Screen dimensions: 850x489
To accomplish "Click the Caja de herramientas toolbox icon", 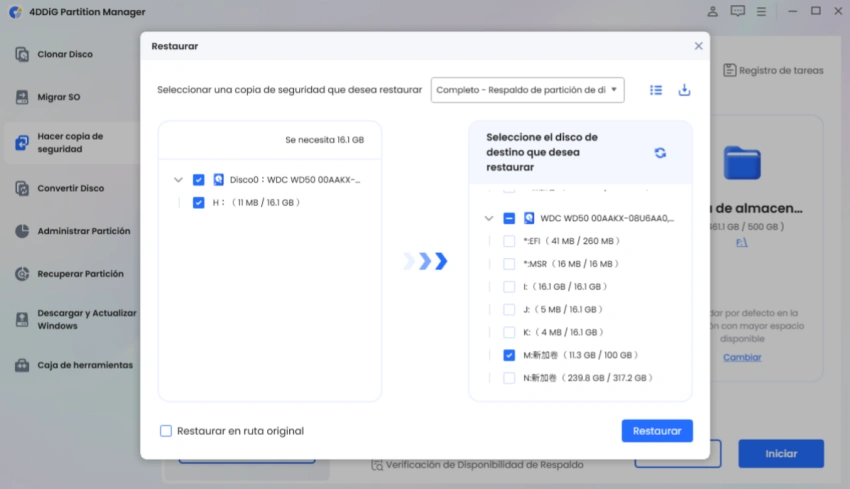I will pyautogui.click(x=22, y=365).
